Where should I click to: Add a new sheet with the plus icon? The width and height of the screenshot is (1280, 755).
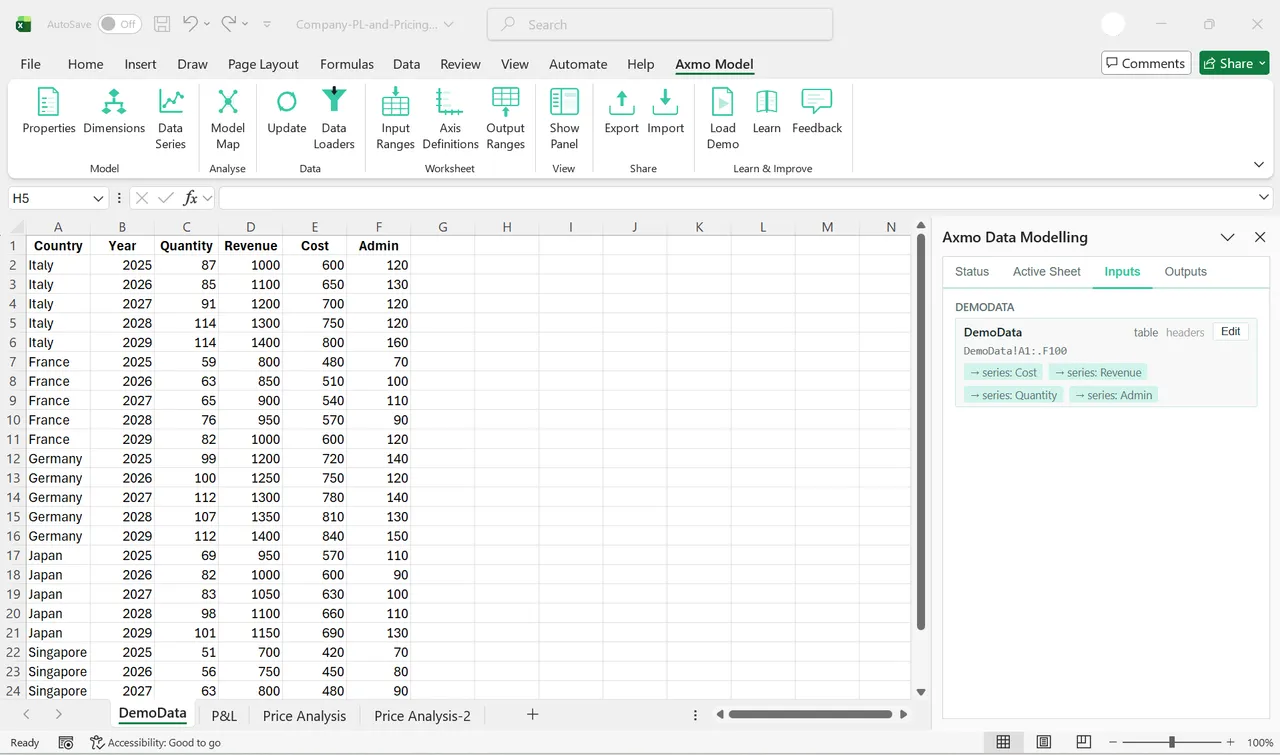click(x=533, y=714)
